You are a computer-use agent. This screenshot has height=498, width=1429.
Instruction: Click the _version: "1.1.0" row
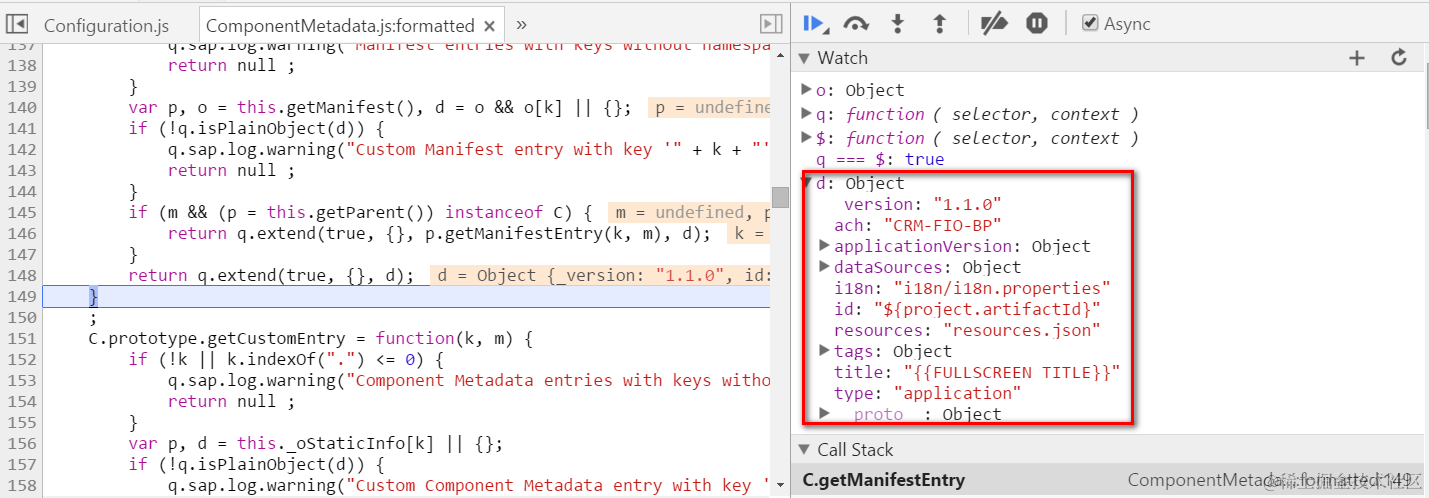tap(918, 204)
